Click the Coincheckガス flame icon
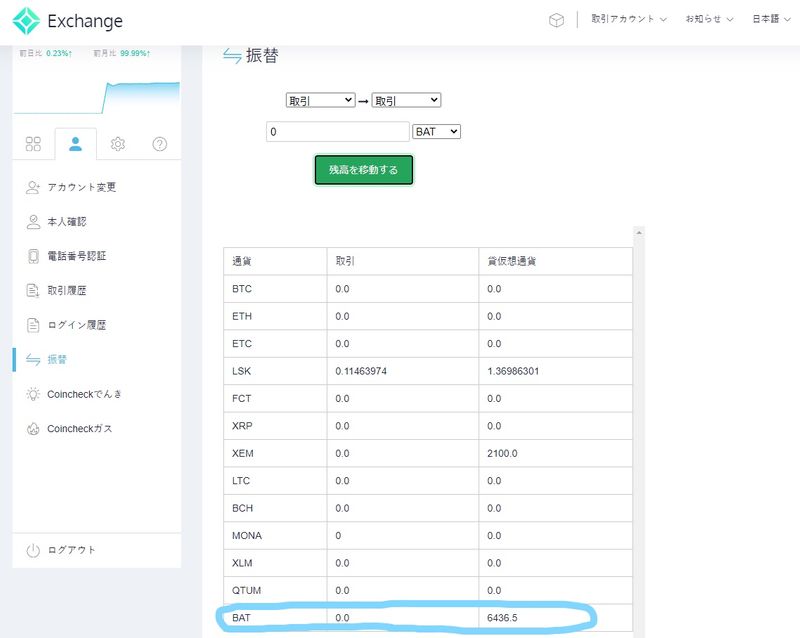Image resolution: width=800 pixels, height=638 pixels. [x=33, y=429]
